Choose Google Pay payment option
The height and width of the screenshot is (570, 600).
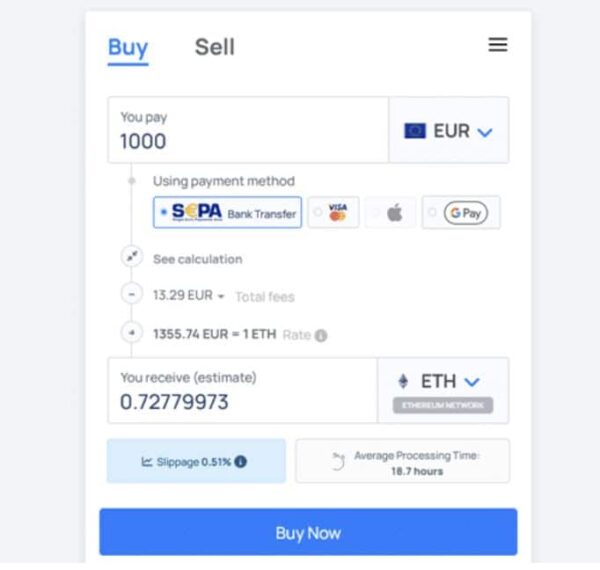coord(461,212)
